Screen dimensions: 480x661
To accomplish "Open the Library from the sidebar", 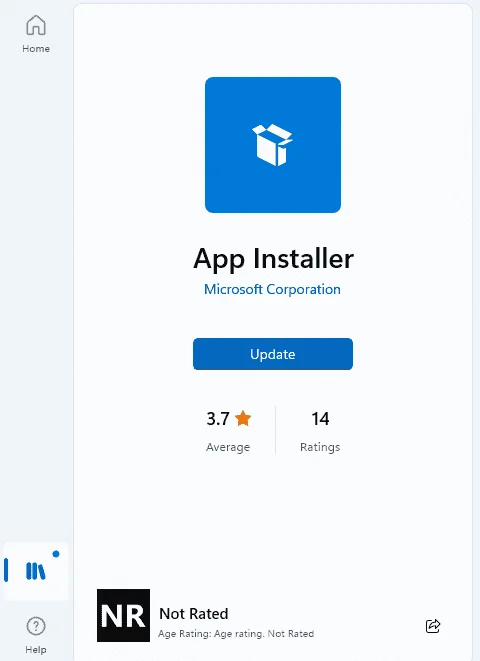I will 36,571.
